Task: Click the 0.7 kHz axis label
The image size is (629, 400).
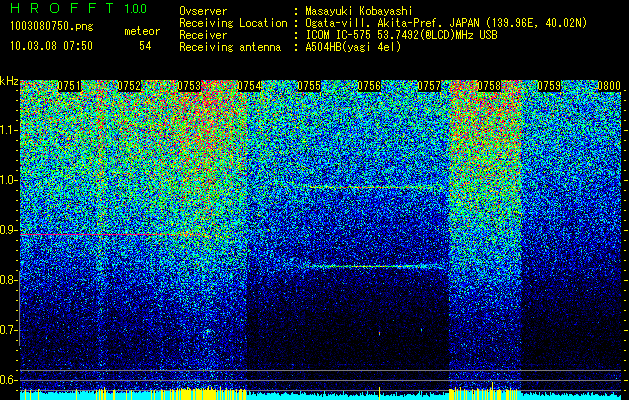Action: click(9, 330)
